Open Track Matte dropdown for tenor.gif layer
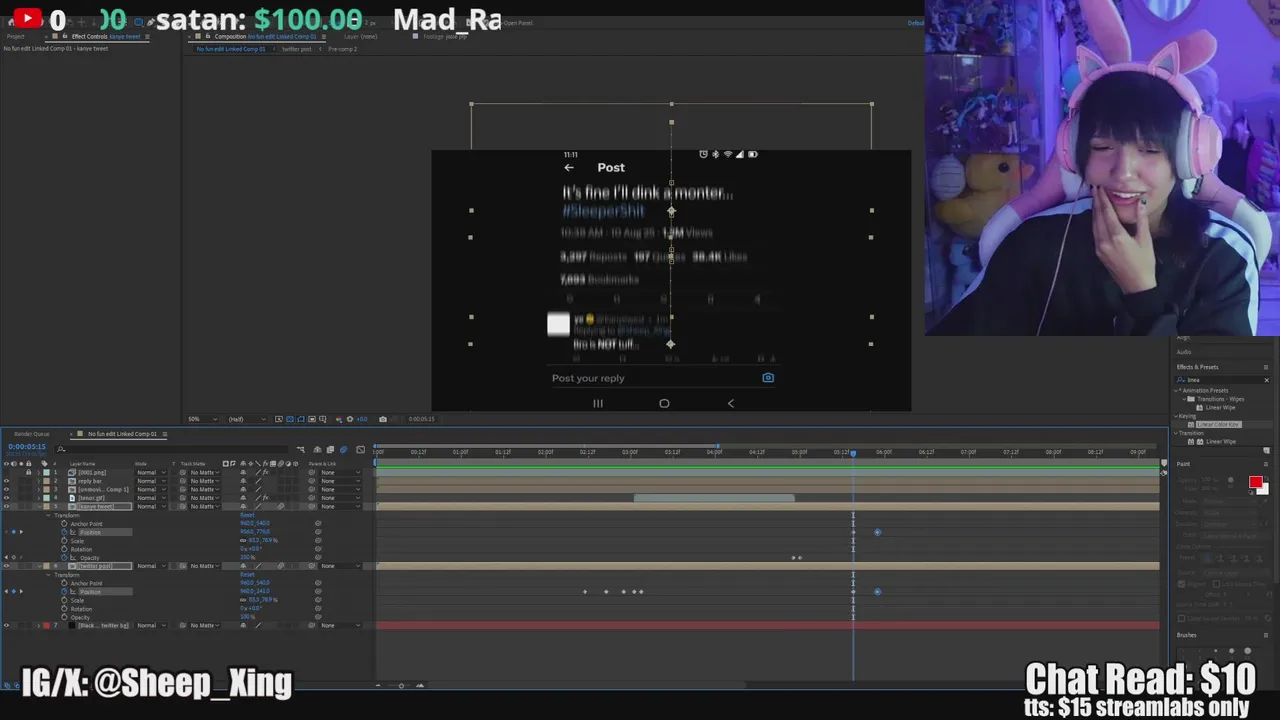This screenshot has width=1280, height=720. click(x=204, y=498)
